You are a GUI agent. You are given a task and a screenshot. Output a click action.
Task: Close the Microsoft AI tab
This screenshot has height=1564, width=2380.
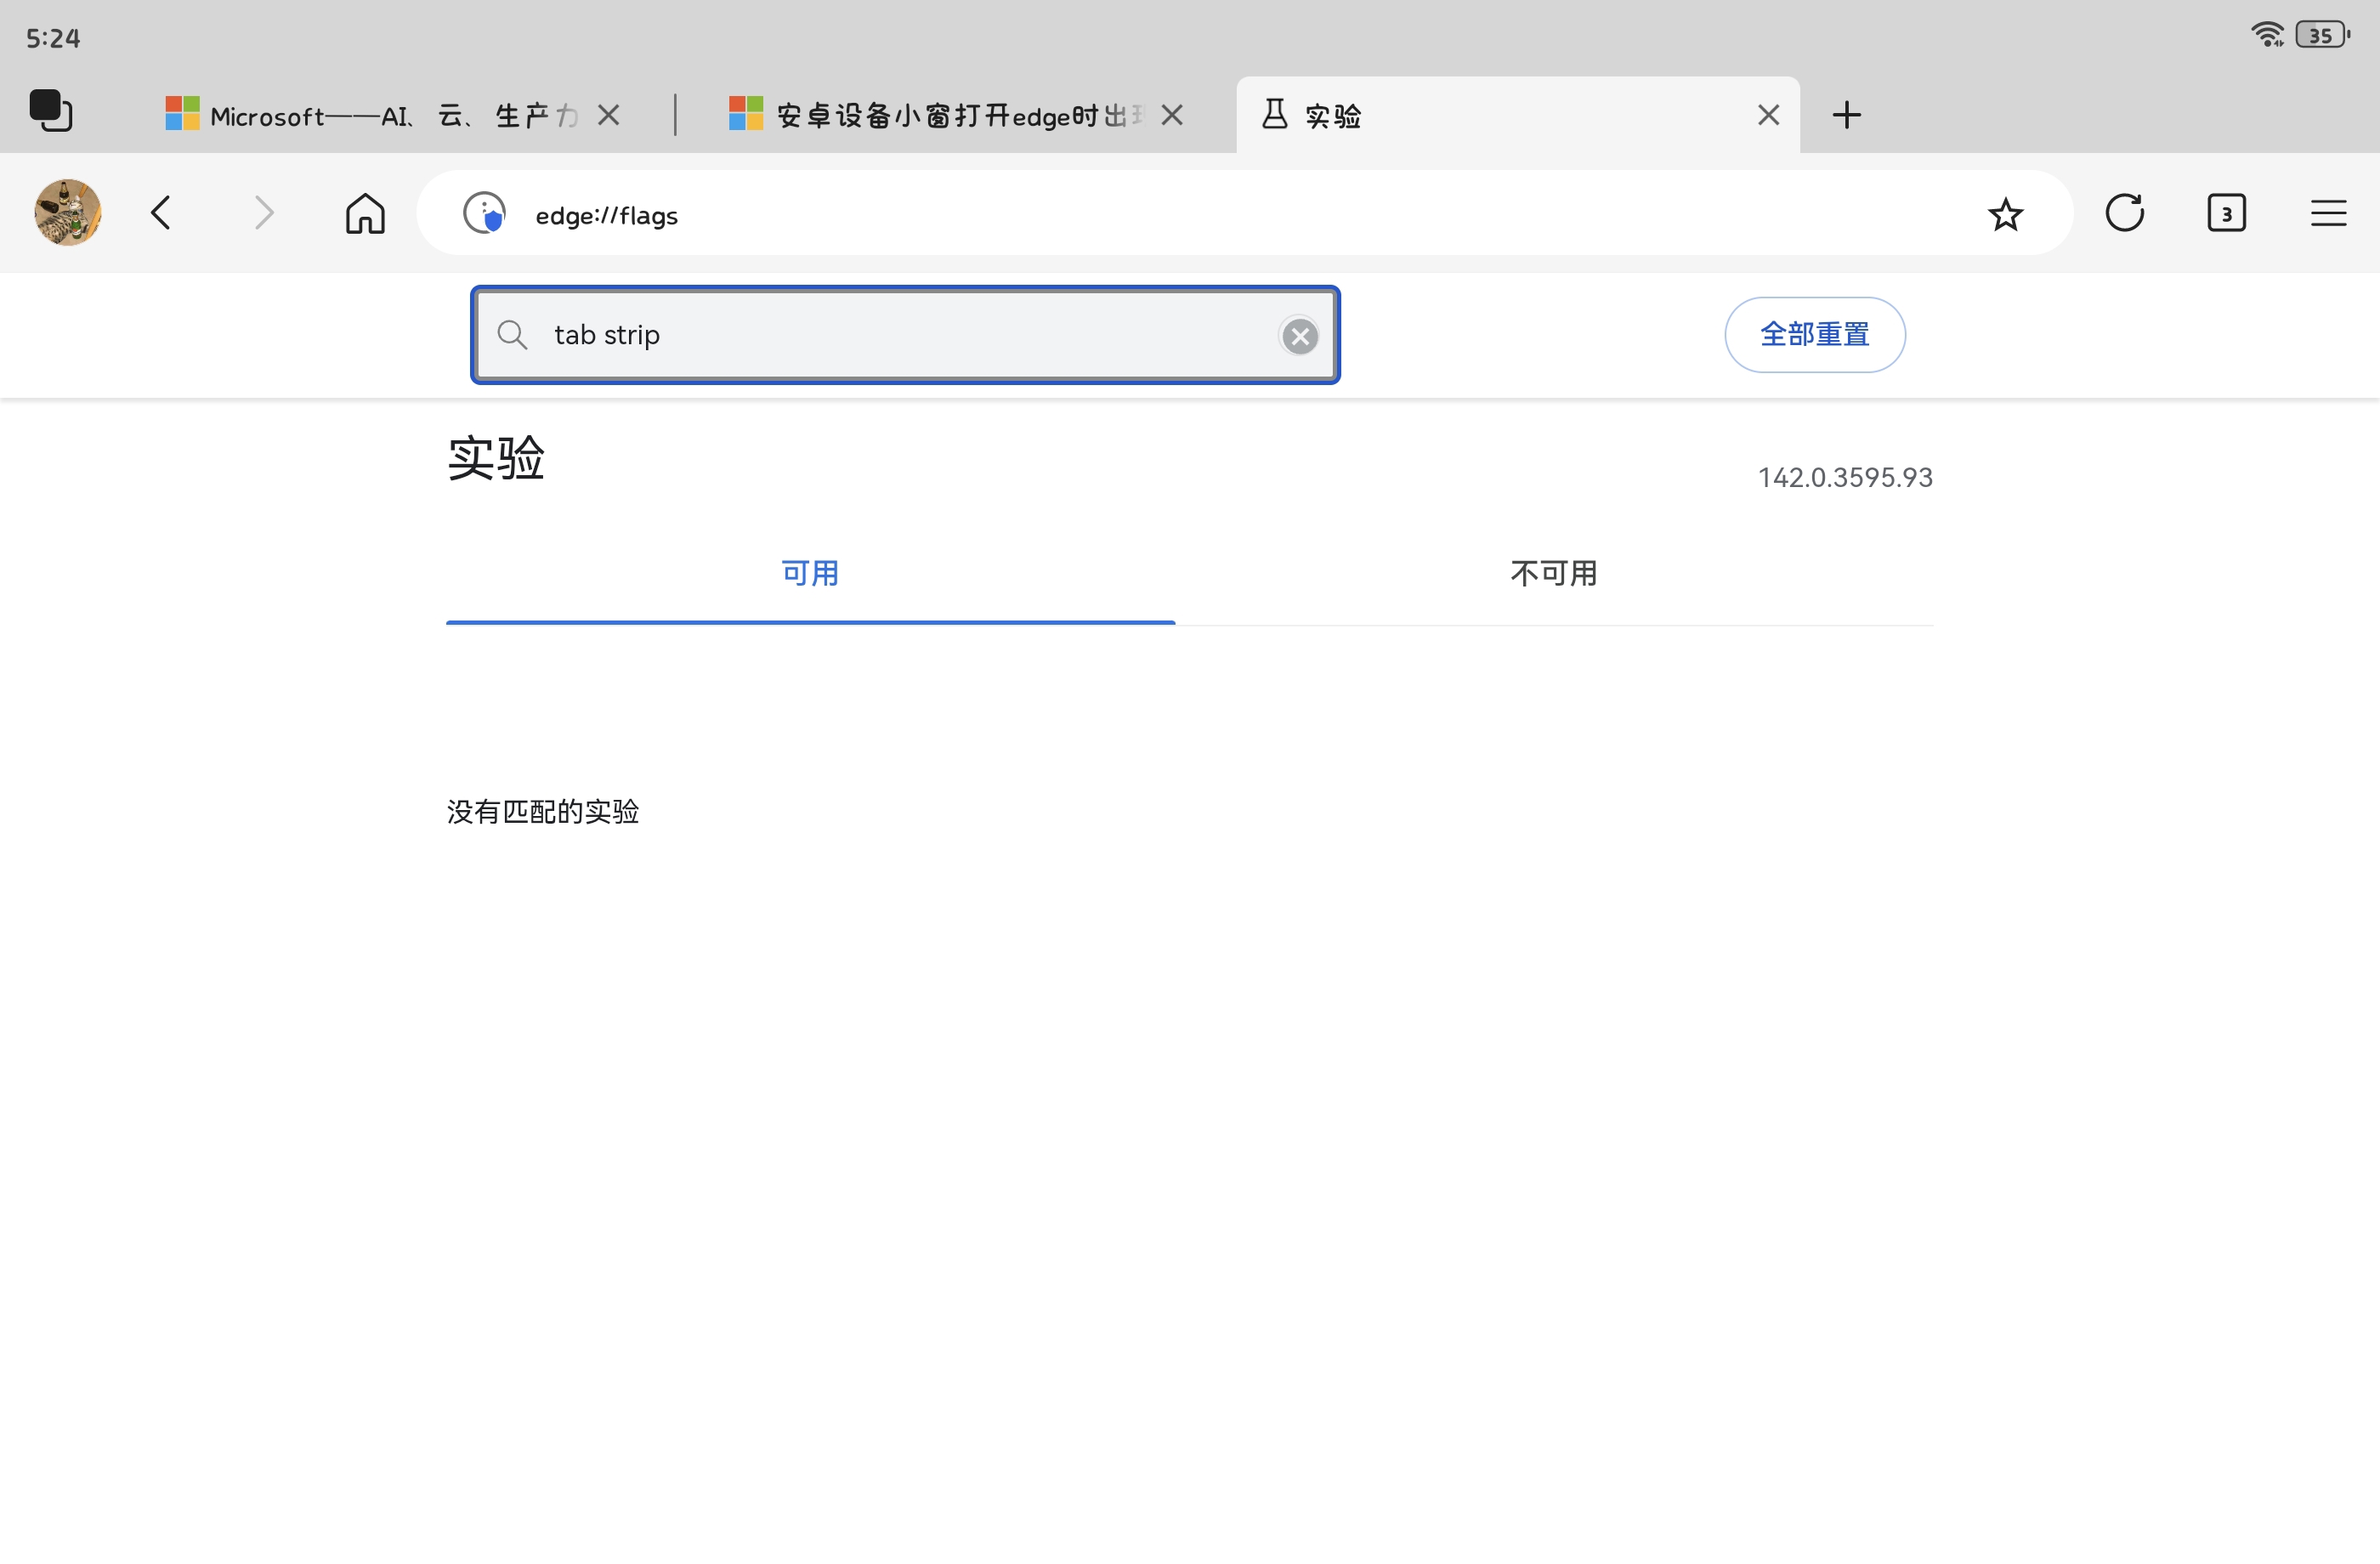click(608, 115)
